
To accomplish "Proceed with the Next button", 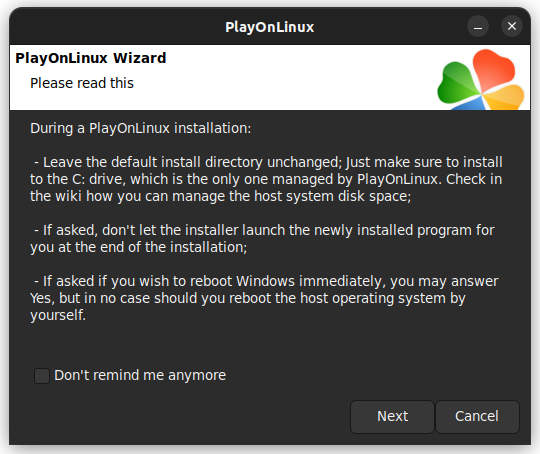I will [x=392, y=416].
